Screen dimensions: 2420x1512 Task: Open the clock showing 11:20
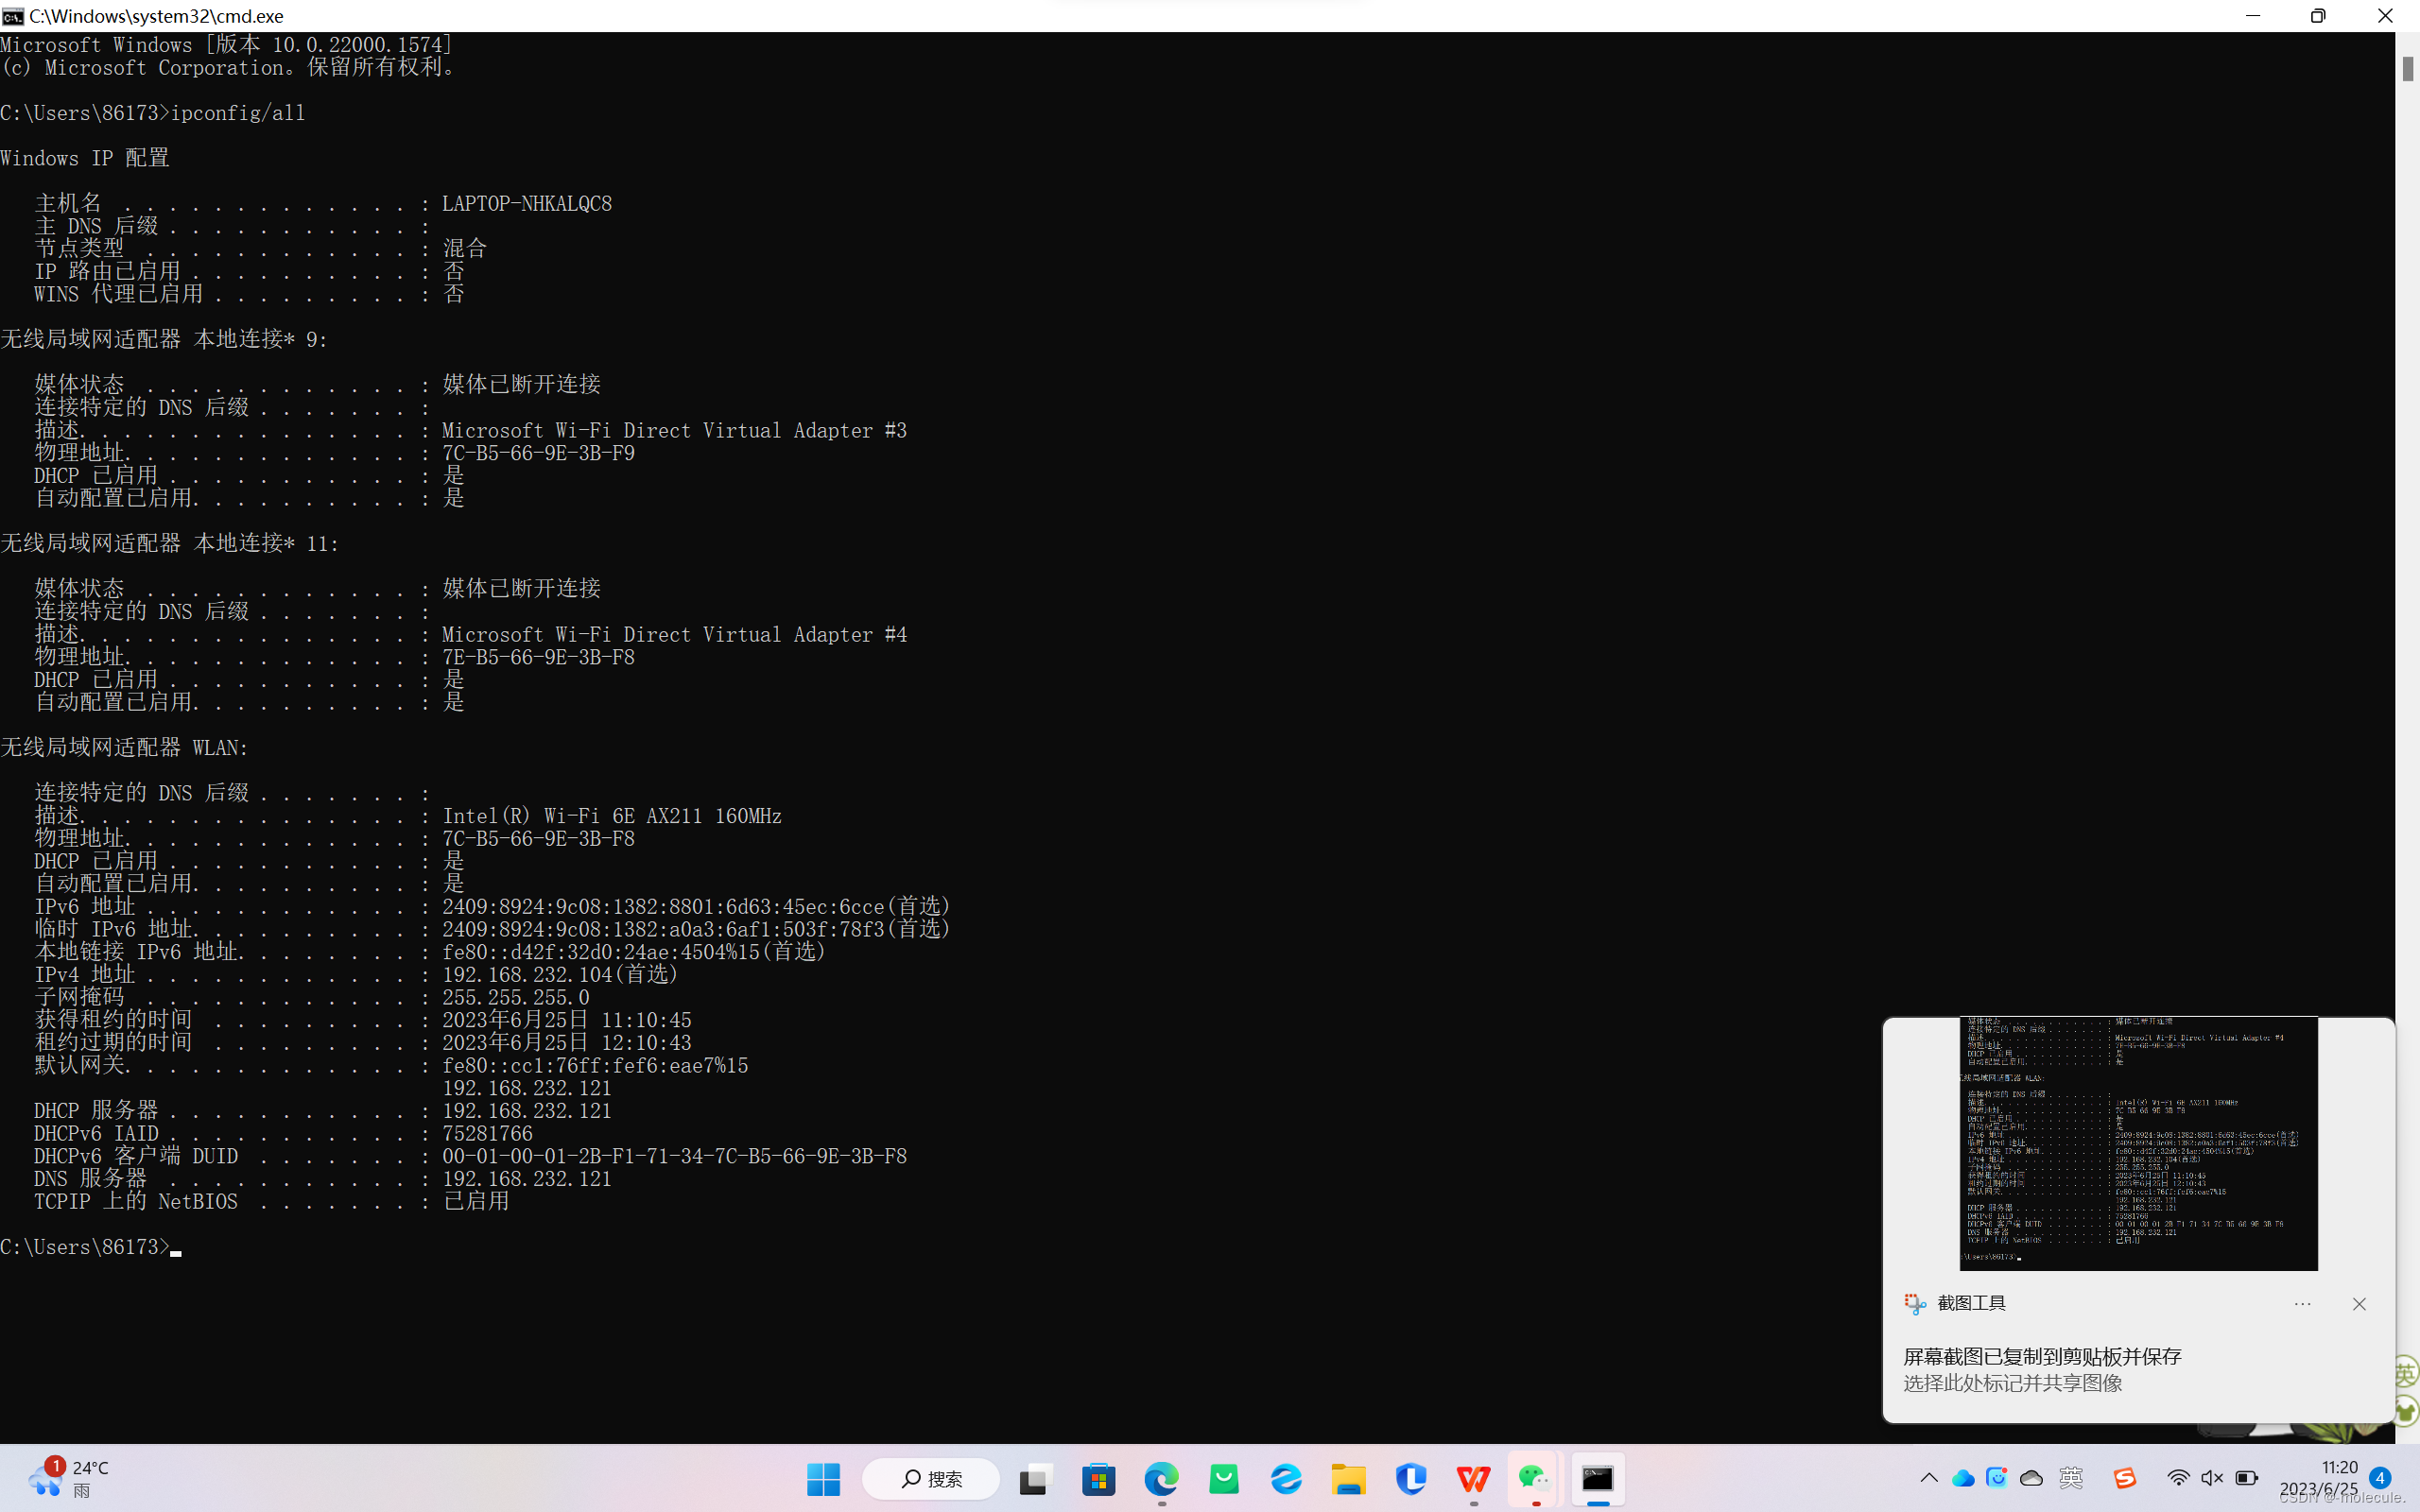tap(2318, 1478)
